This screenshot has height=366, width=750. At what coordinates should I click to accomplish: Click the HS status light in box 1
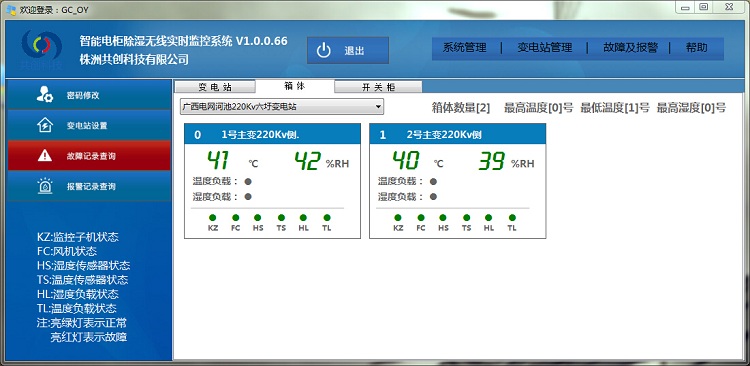[443, 218]
